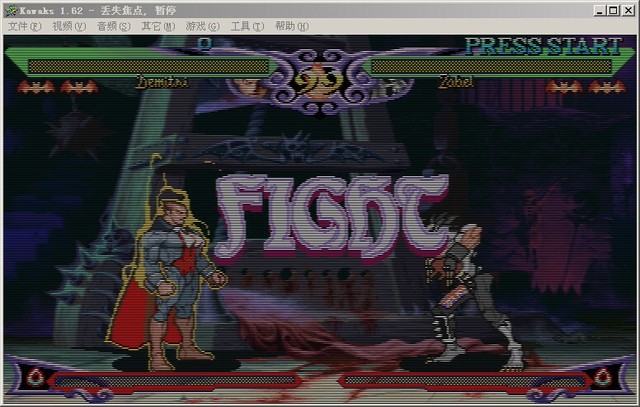Close the Kawaks emulator window
This screenshot has height=407, width=640.
pos(628,11)
